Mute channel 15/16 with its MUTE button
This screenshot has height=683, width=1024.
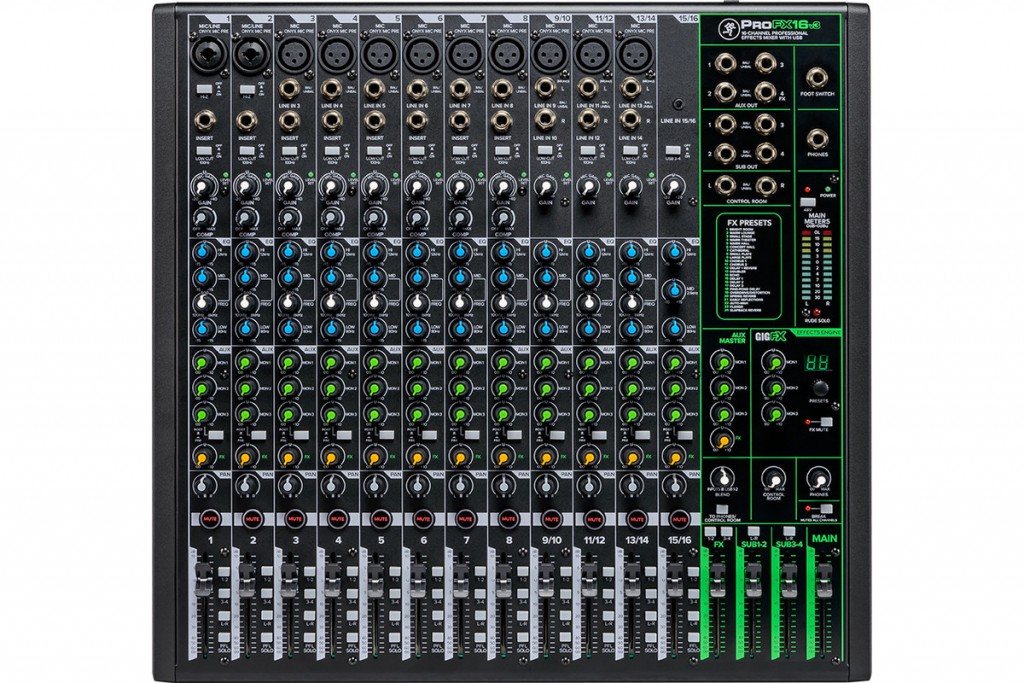click(679, 518)
